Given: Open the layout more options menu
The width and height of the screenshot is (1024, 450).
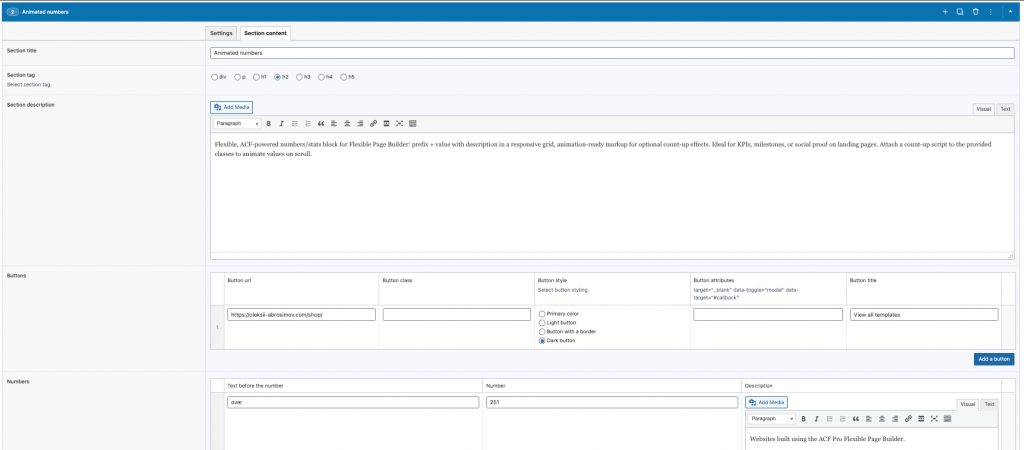Looking at the screenshot, I should 991,12.
